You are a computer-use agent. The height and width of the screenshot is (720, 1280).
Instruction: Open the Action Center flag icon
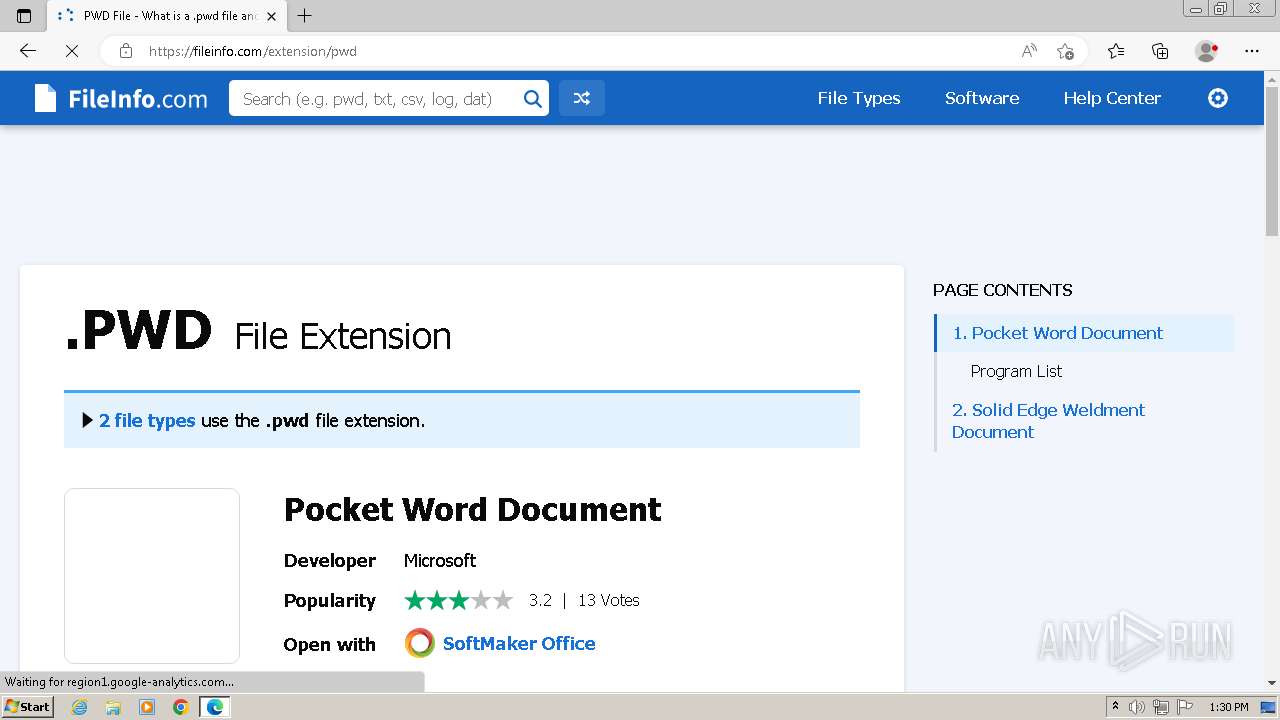(1184, 707)
